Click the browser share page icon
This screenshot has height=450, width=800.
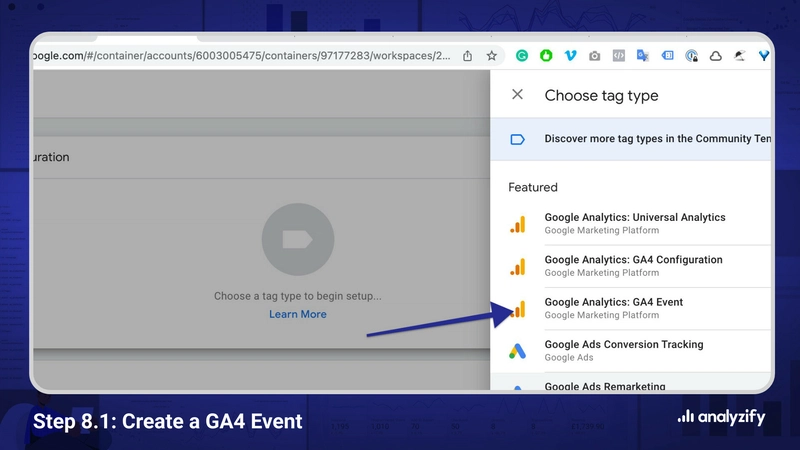[x=467, y=56]
